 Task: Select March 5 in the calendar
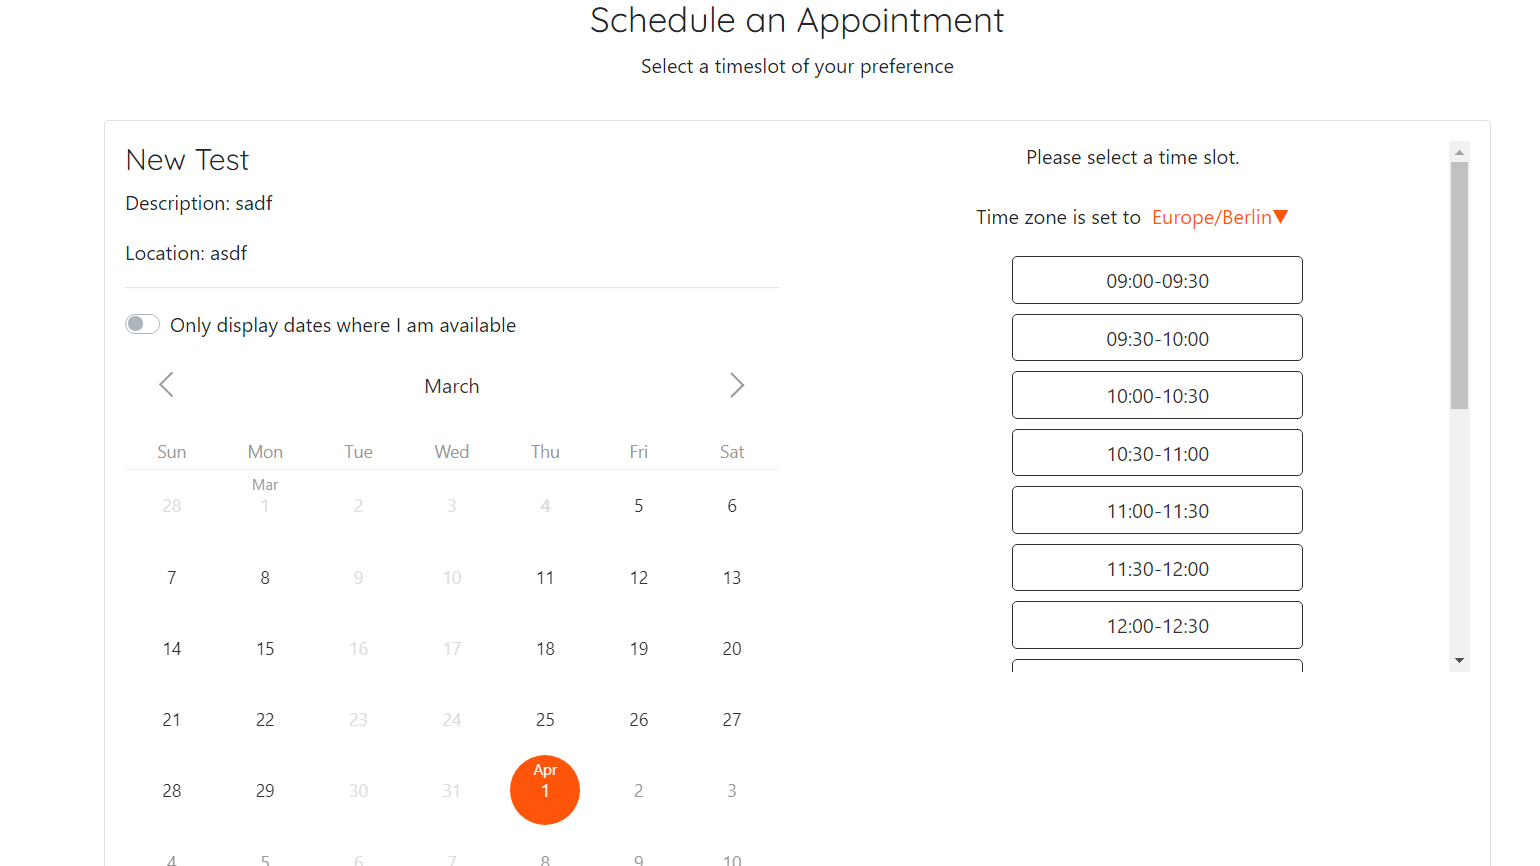[x=638, y=505]
